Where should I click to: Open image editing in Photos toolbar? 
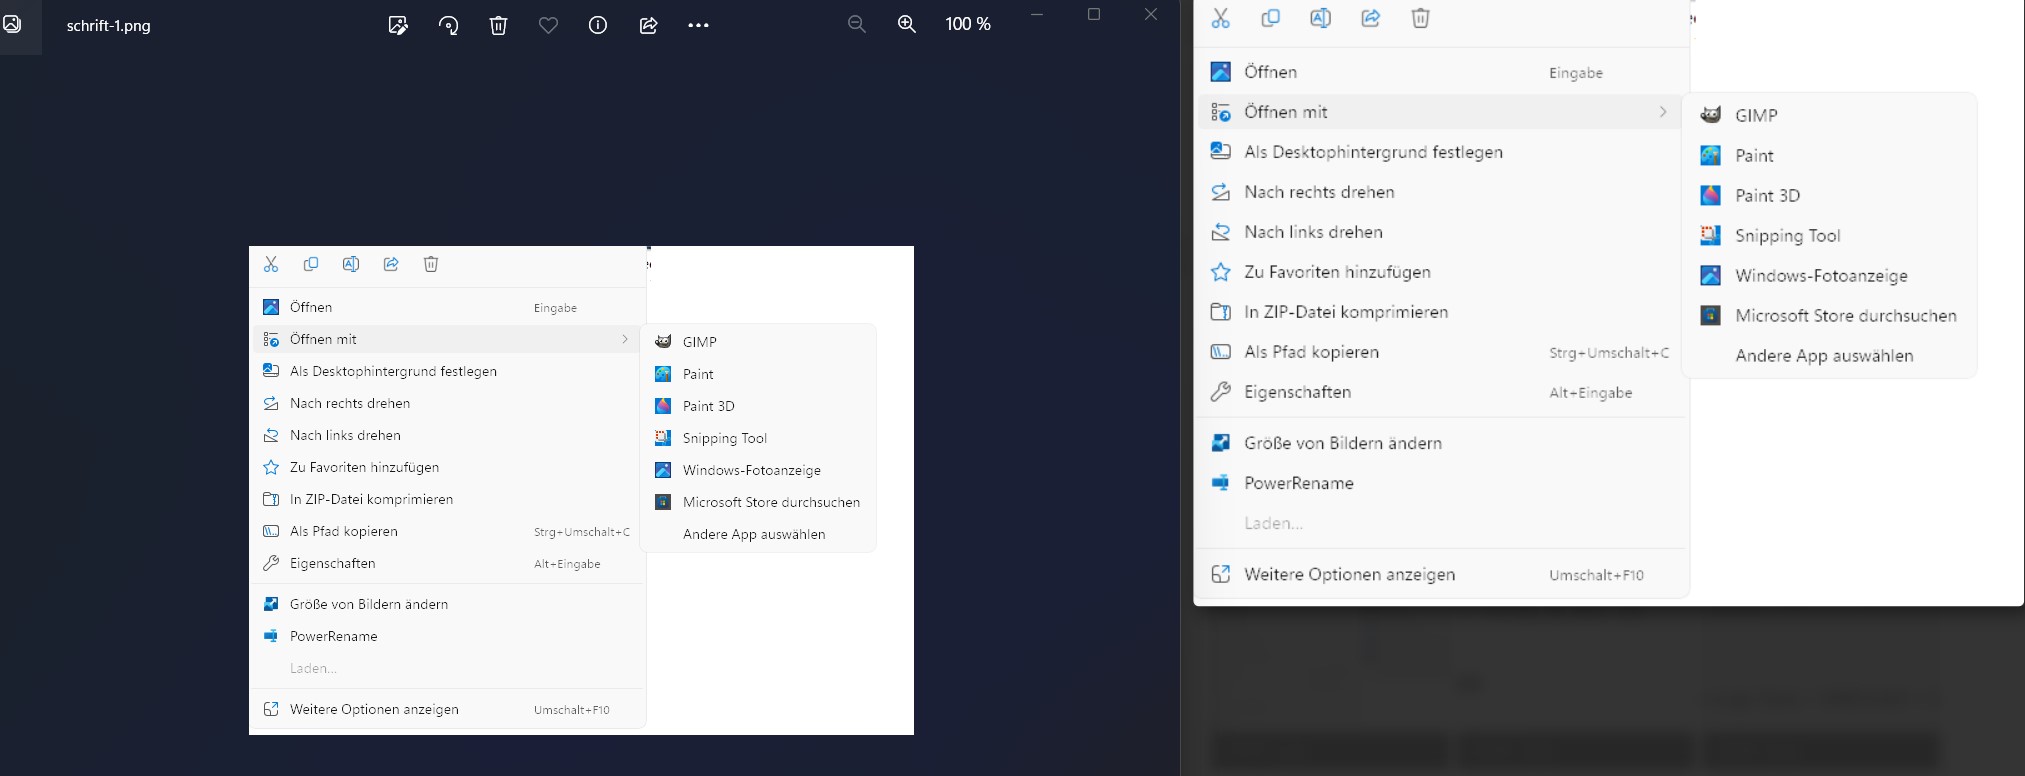click(x=398, y=26)
